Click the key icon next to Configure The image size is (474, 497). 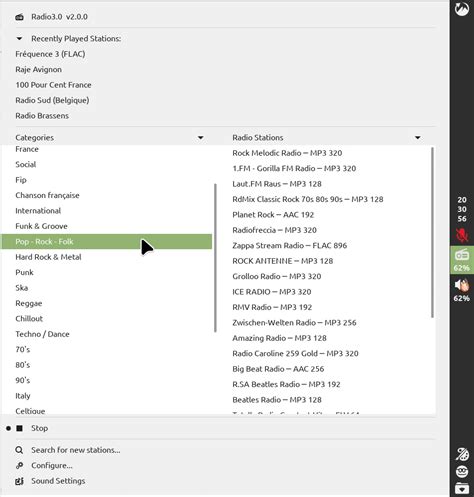point(19,465)
